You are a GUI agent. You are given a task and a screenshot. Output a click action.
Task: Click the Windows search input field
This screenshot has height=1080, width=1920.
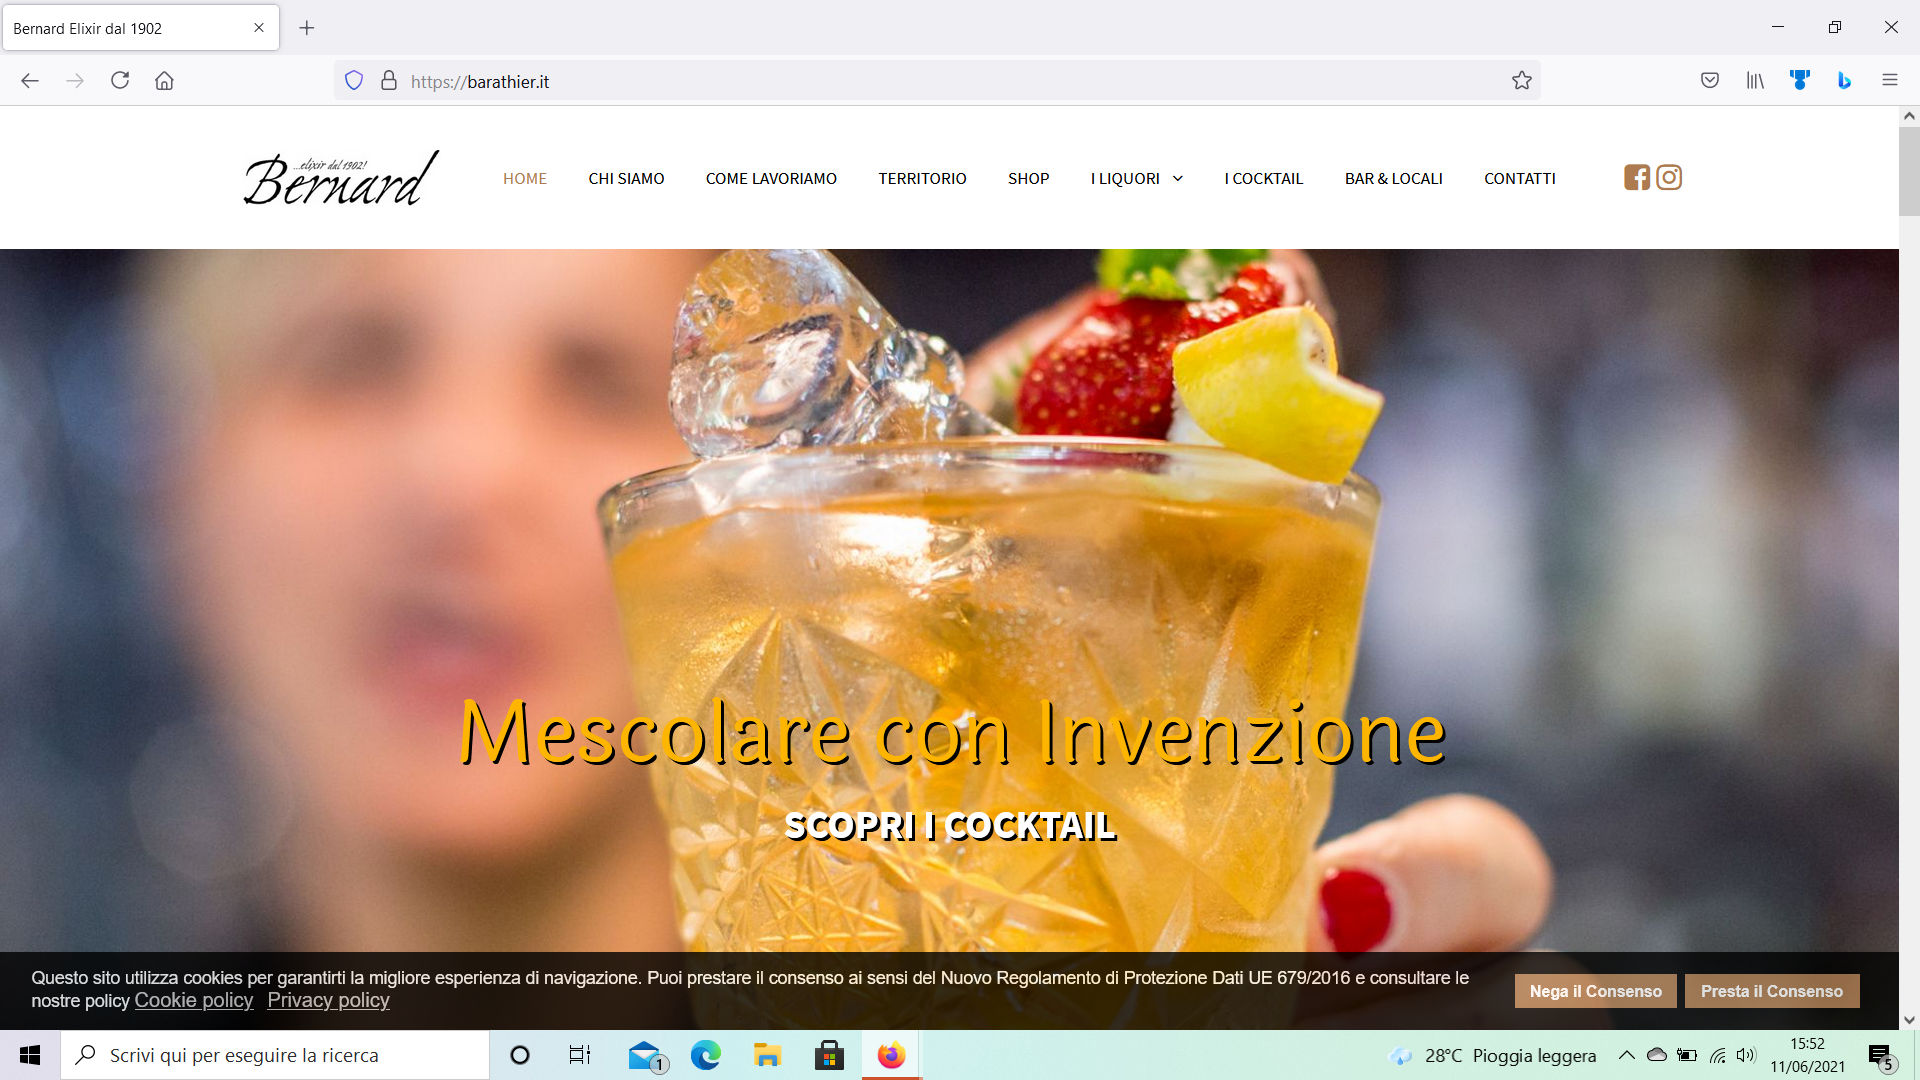276,1055
